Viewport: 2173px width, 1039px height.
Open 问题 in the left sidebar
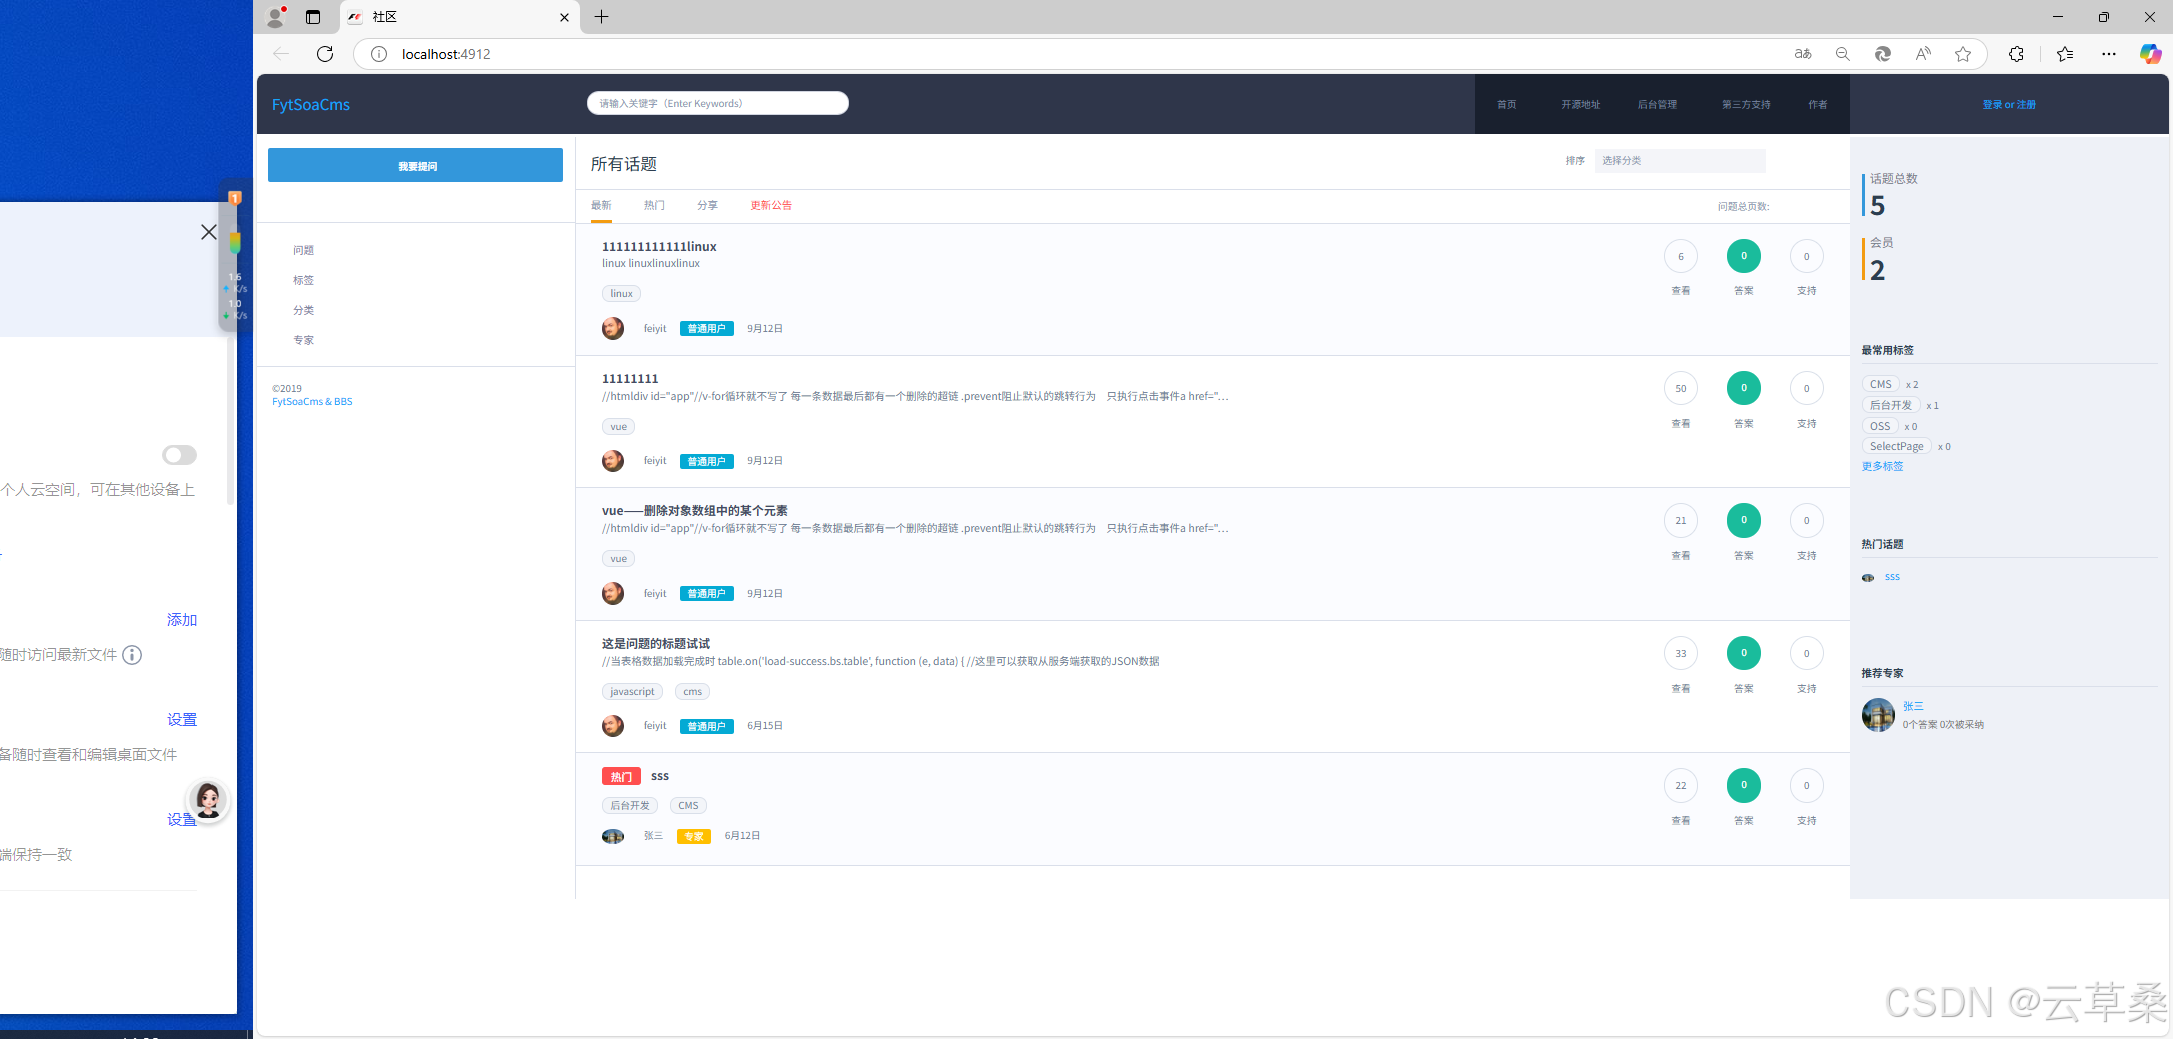click(x=303, y=250)
